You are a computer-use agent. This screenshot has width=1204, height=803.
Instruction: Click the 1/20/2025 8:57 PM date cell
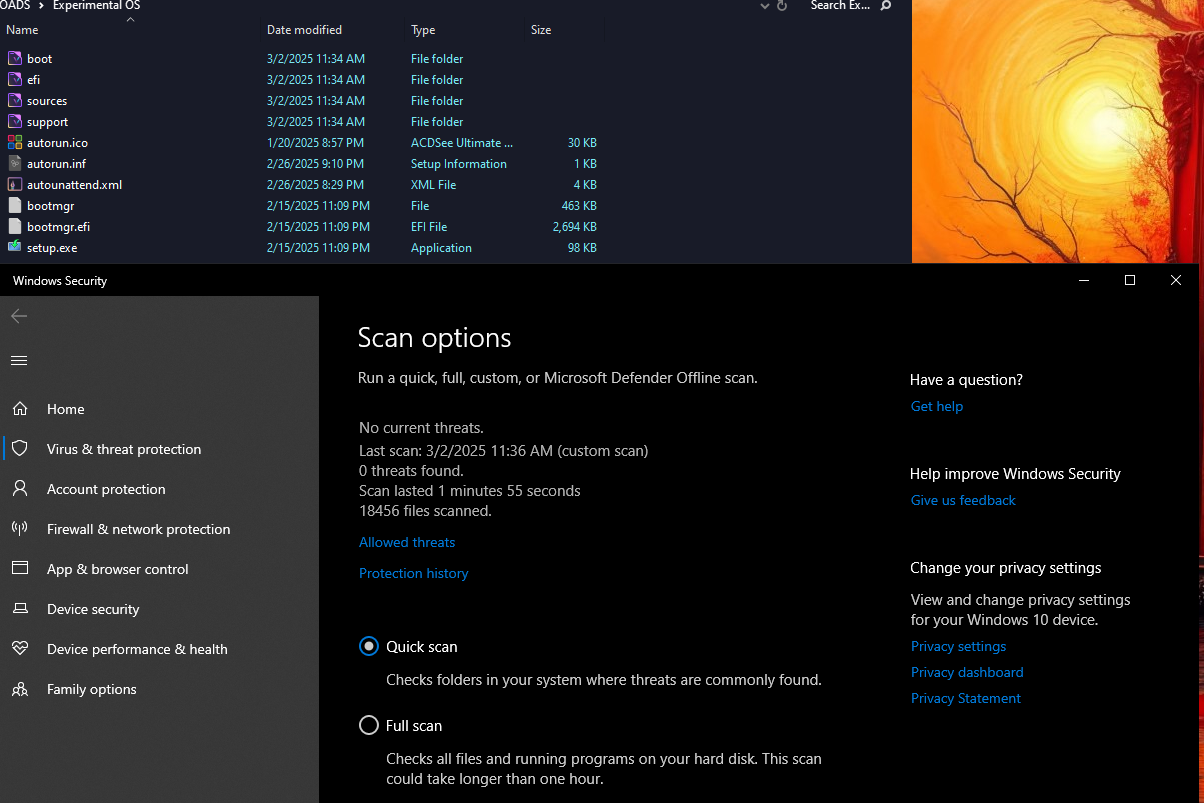click(315, 143)
